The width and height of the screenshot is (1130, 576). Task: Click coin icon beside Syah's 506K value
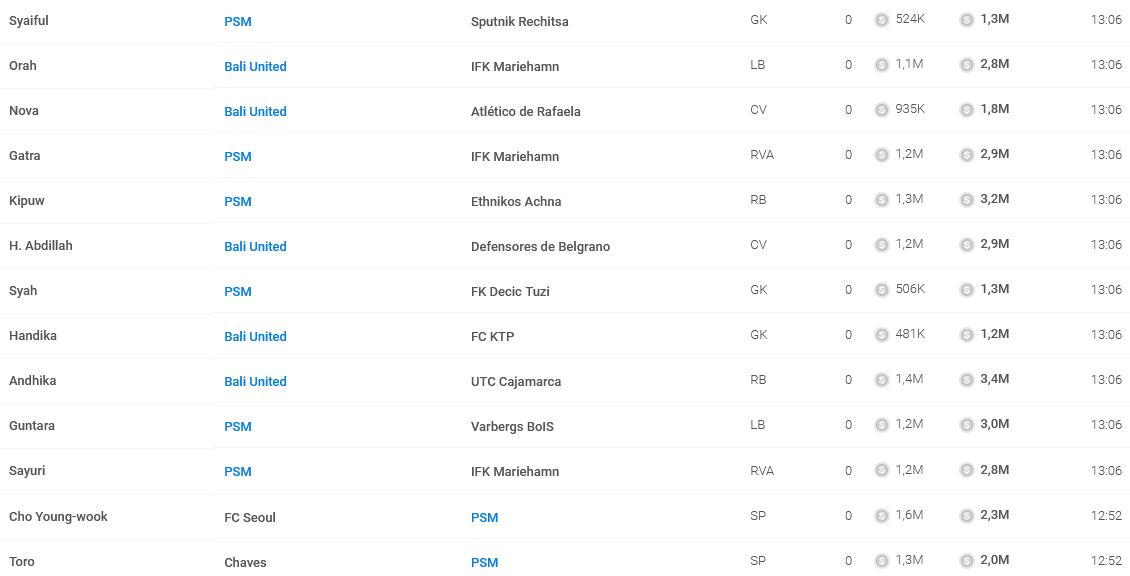pyautogui.click(x=881, y=290)
